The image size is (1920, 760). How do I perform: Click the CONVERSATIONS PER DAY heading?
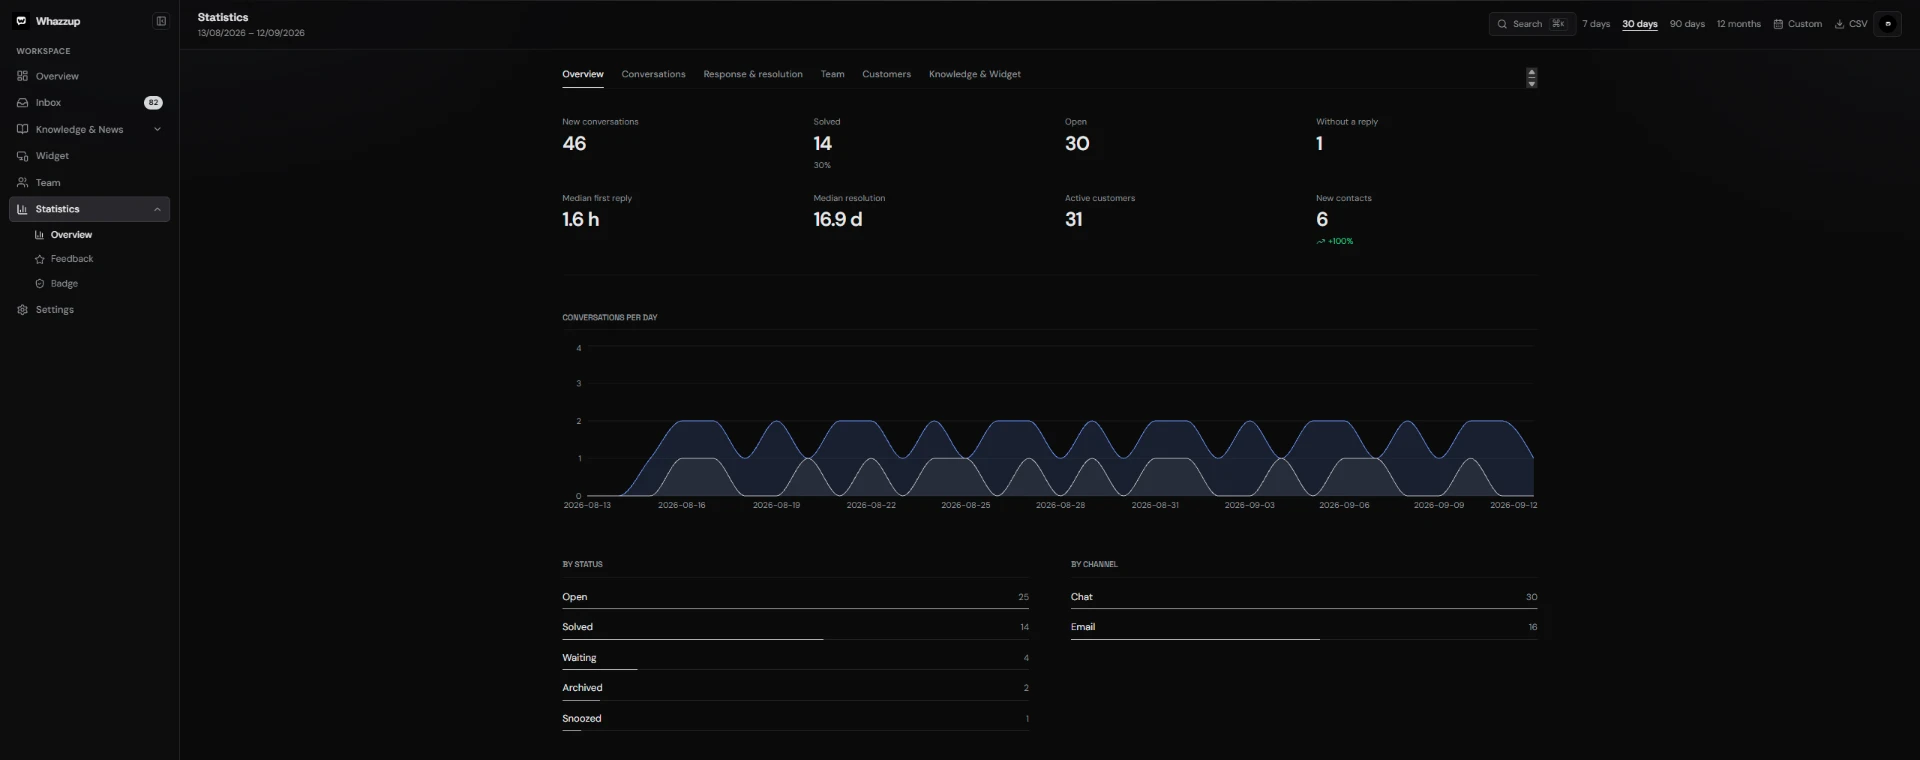[x=610, y=318]
